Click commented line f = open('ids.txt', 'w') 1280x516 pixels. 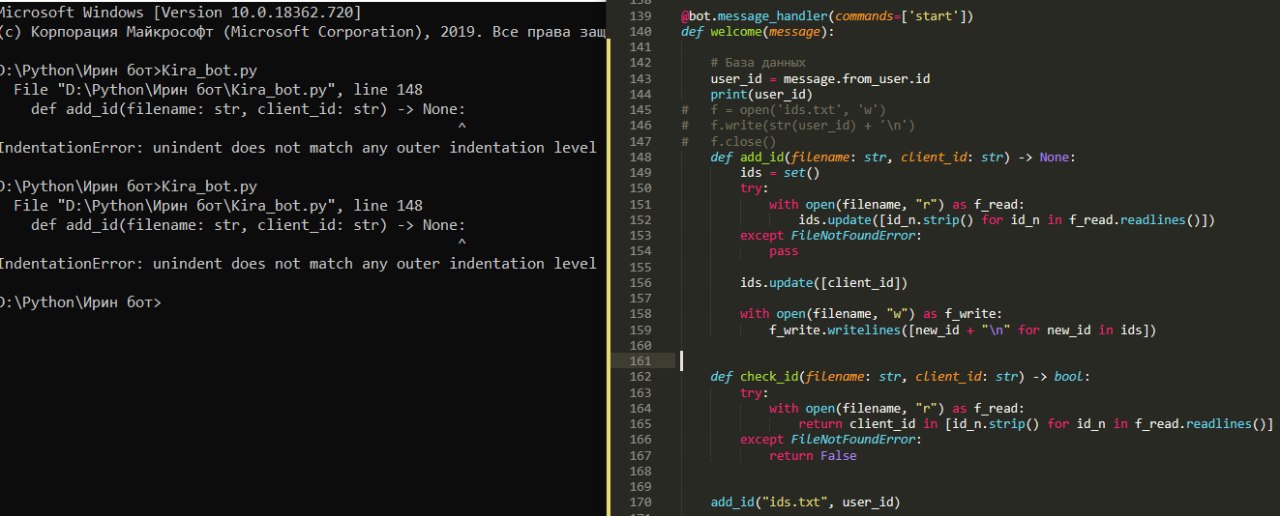point(798,110)
